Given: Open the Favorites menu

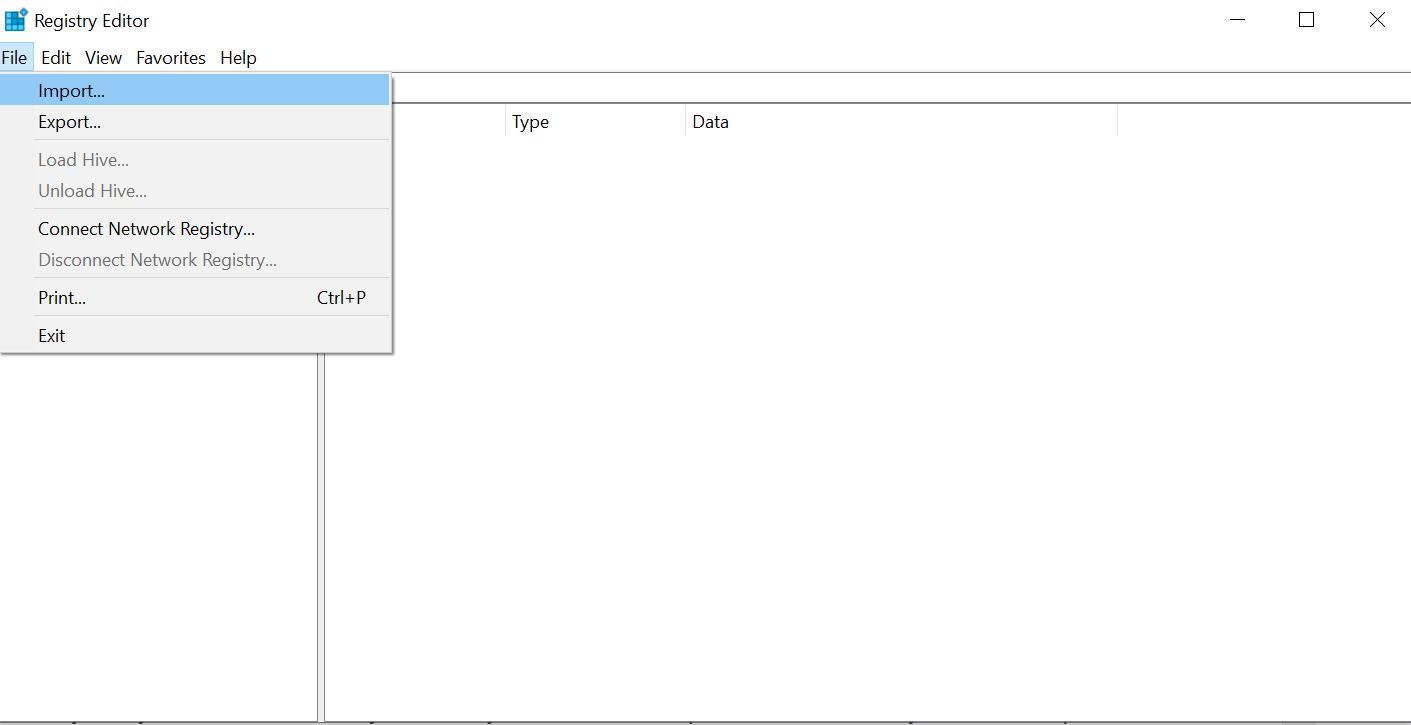Looking at the screenshot, I should 171,58.
